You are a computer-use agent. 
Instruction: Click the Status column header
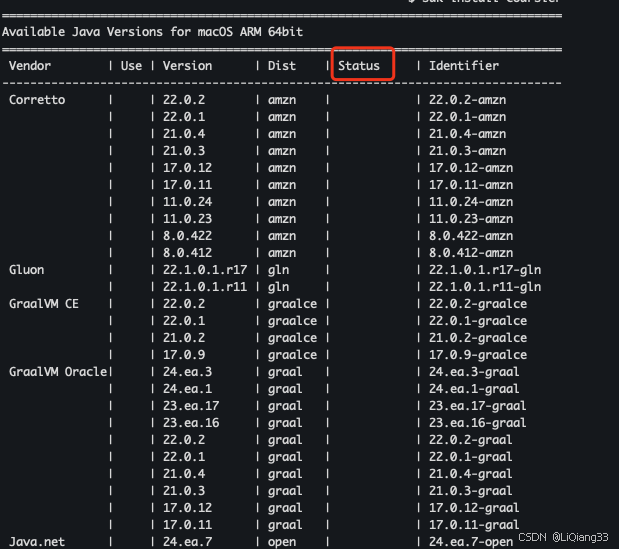point(359,66)
